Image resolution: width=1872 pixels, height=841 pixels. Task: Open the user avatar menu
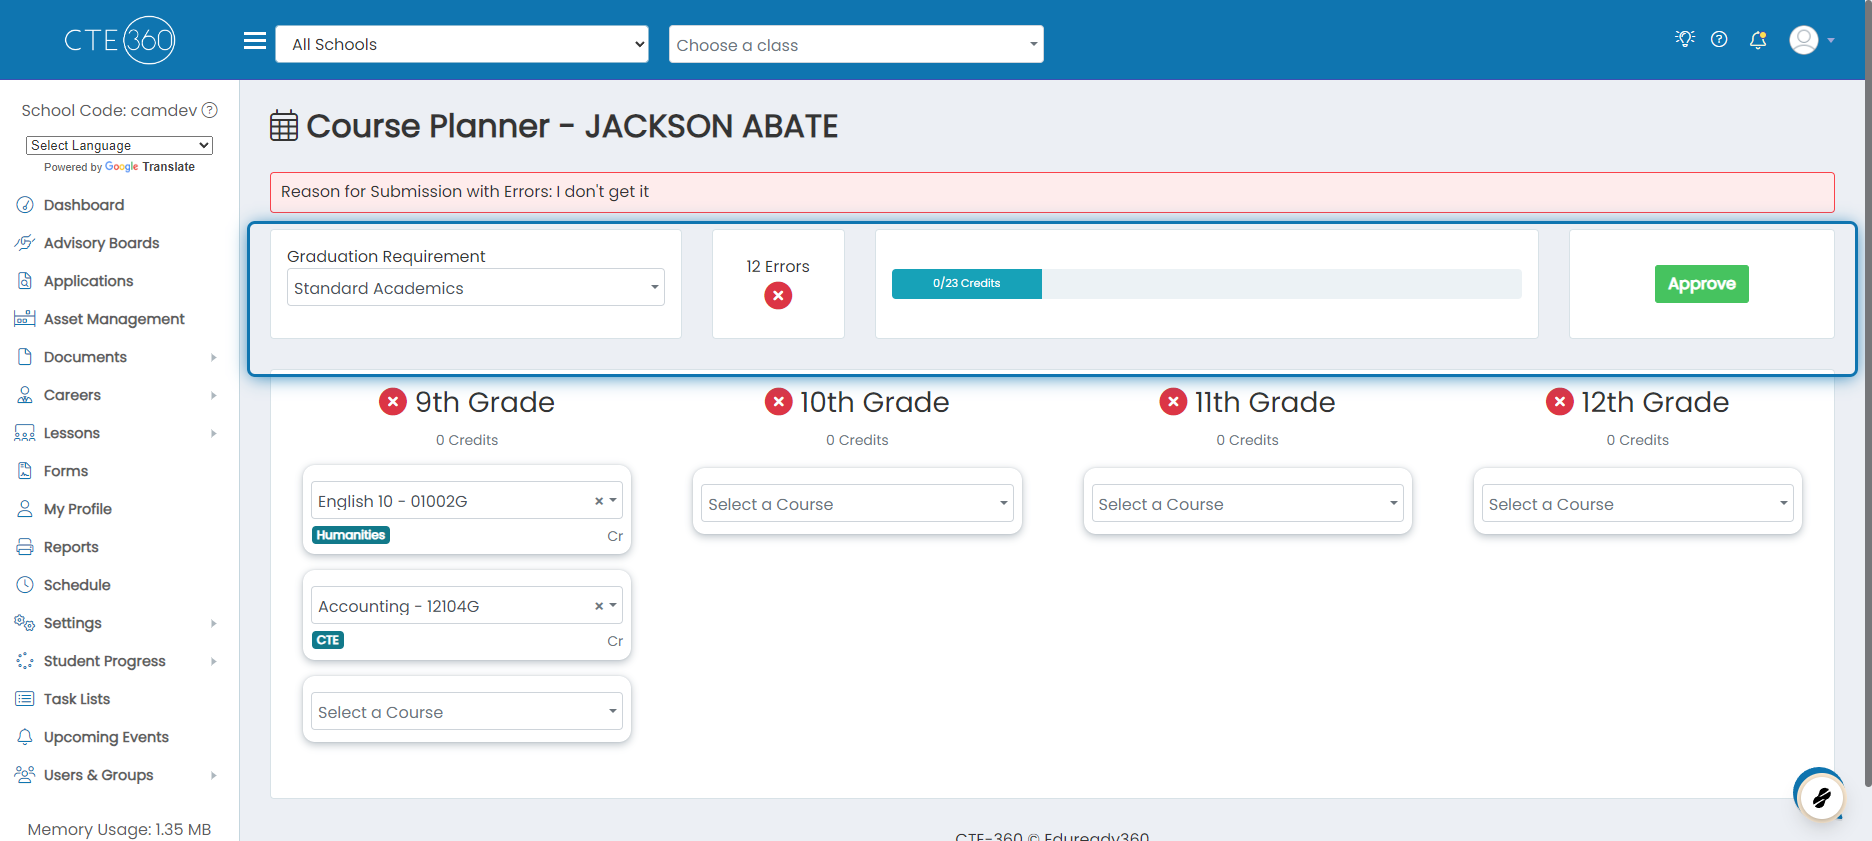coord(1811,40)
